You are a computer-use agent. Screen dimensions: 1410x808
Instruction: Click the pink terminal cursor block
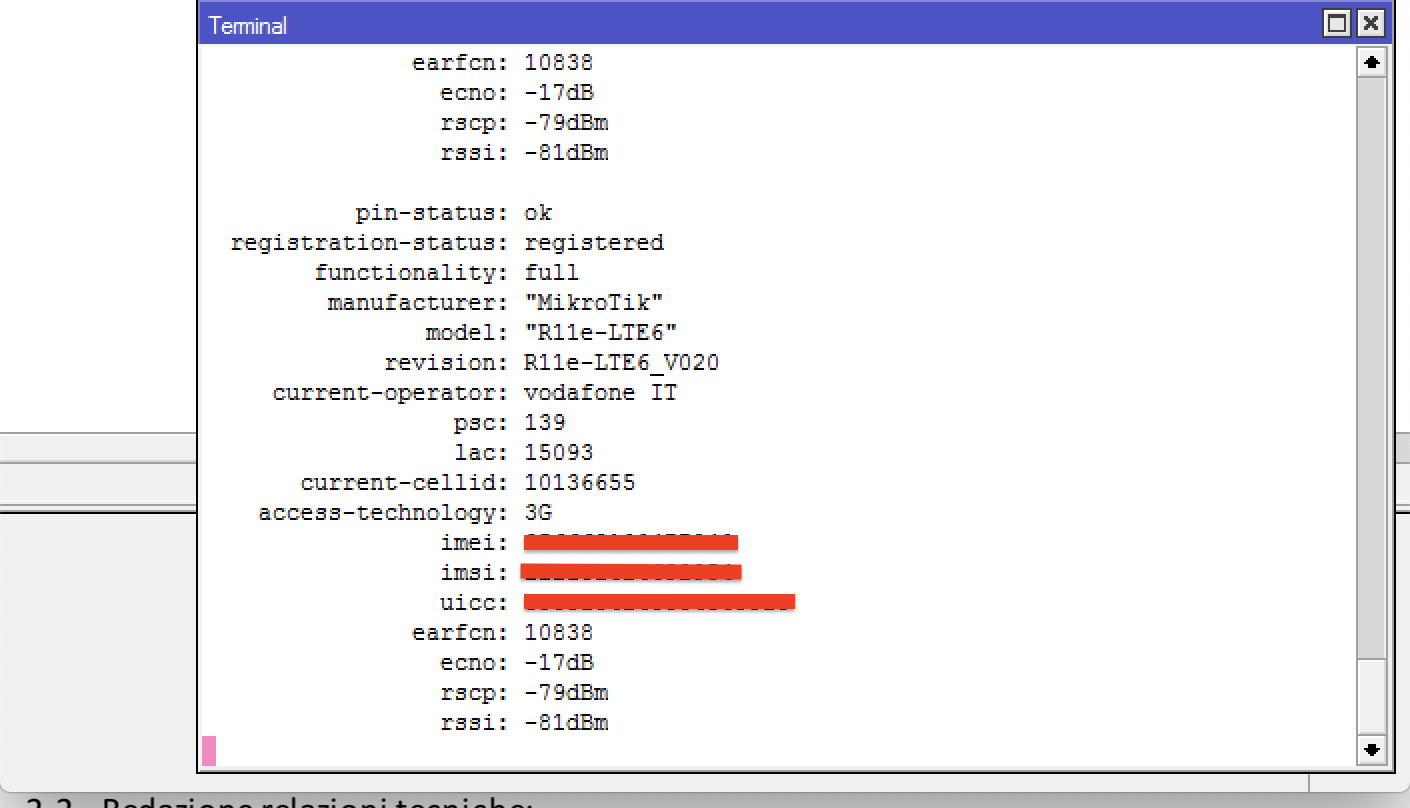click(x=209, y=751)
